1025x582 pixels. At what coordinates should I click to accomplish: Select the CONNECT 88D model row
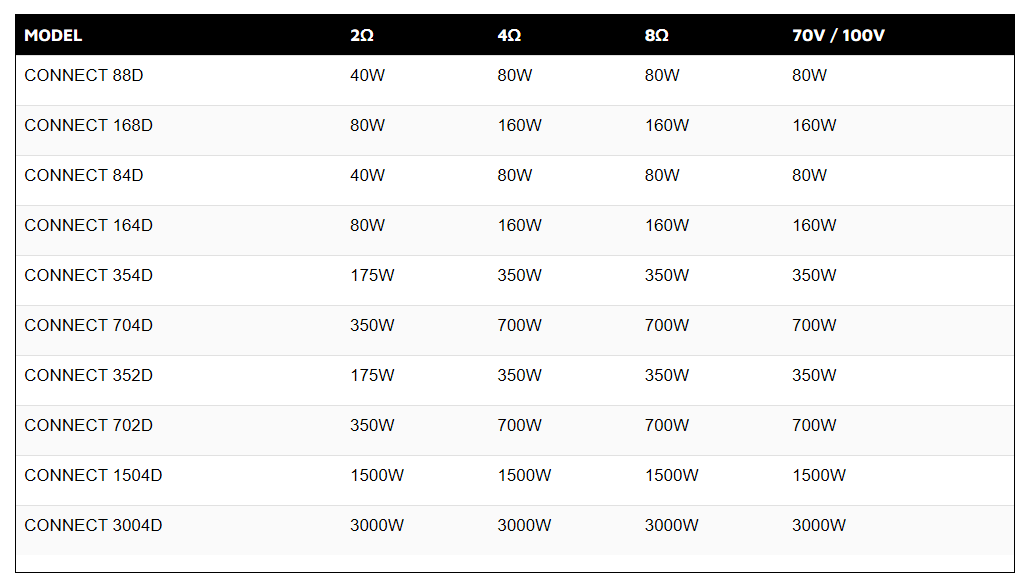(515, 80)
